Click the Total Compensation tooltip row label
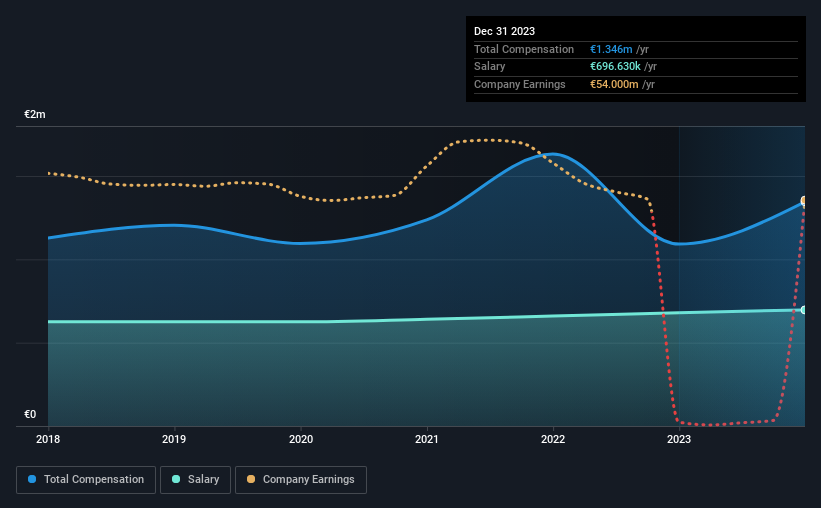The height and width of the screenshot is (508, 821). coord(524,49)
